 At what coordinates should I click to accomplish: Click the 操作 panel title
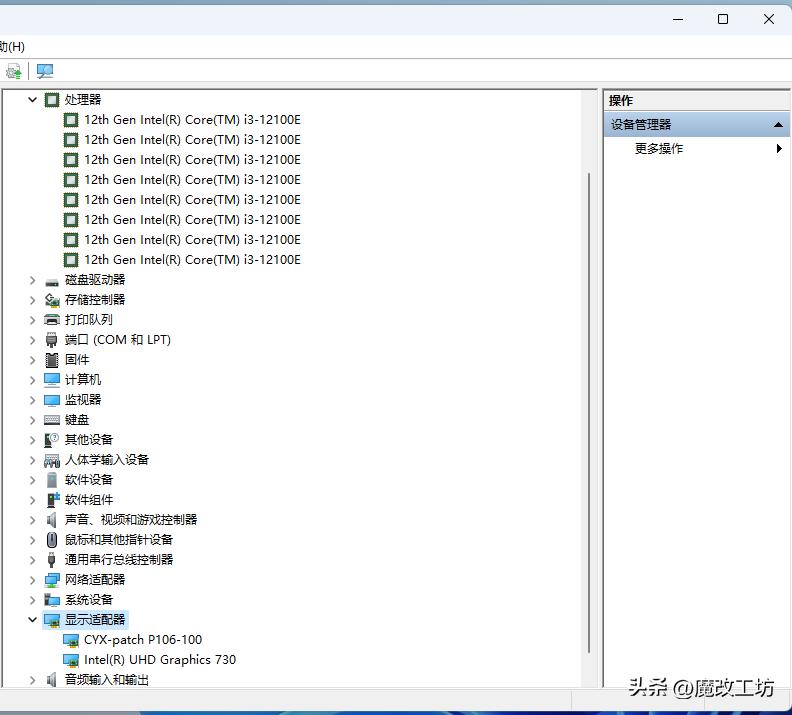(x=621, y=100)
